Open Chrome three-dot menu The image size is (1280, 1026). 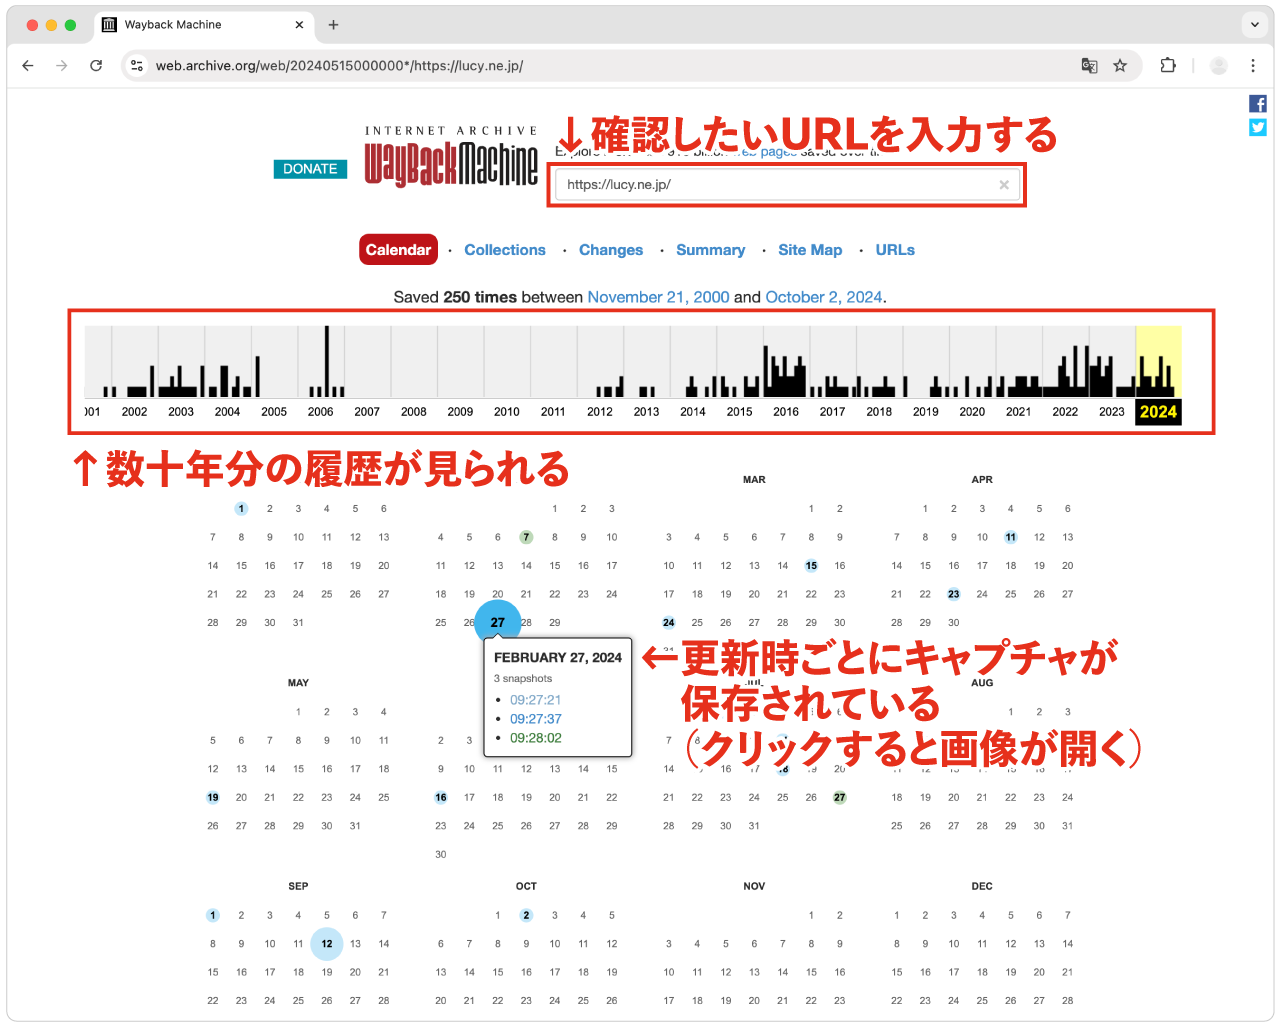coord(1253,66)
